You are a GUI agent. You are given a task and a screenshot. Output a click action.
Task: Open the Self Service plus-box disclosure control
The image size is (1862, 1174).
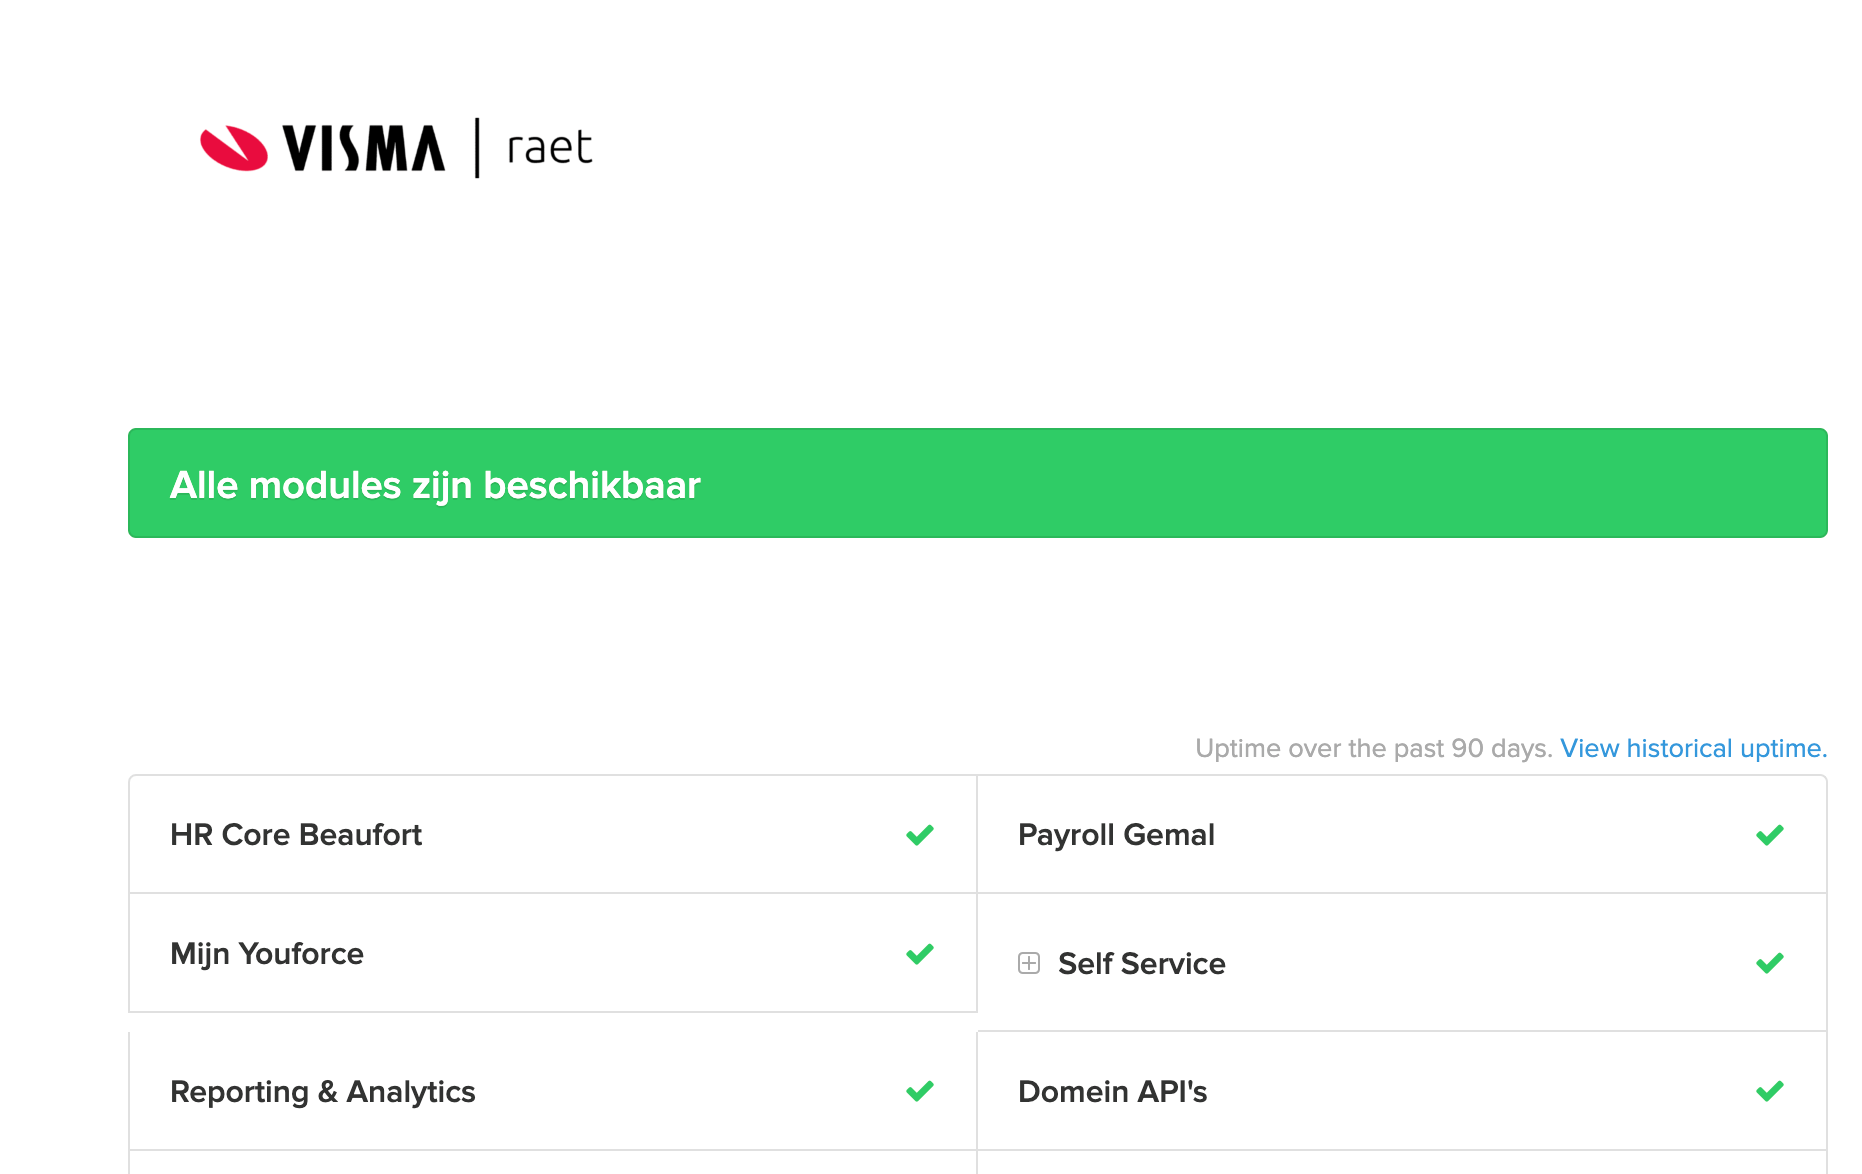click(x=1029, y=963)
